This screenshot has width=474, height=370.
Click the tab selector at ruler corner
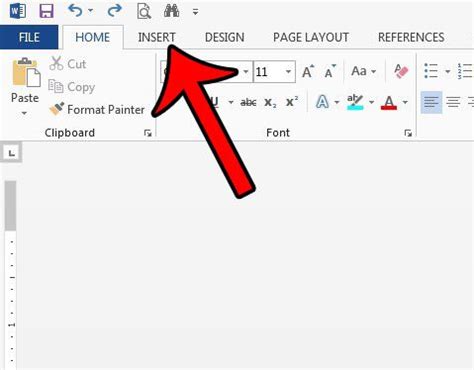coord(11,153)
